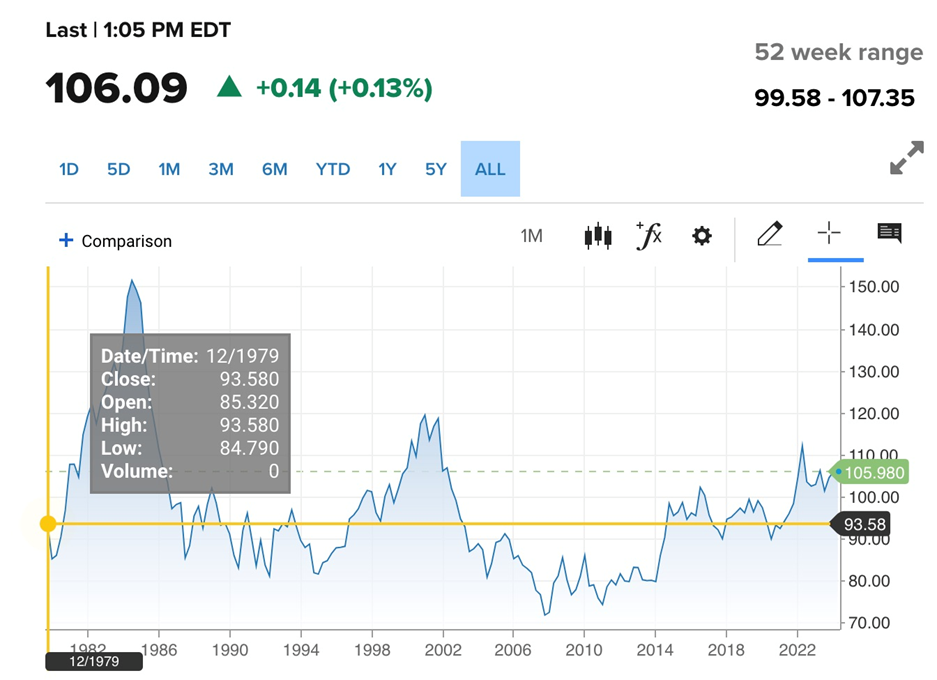
Task: Open the 1M interval dropdown
Action: click(531, 236)
